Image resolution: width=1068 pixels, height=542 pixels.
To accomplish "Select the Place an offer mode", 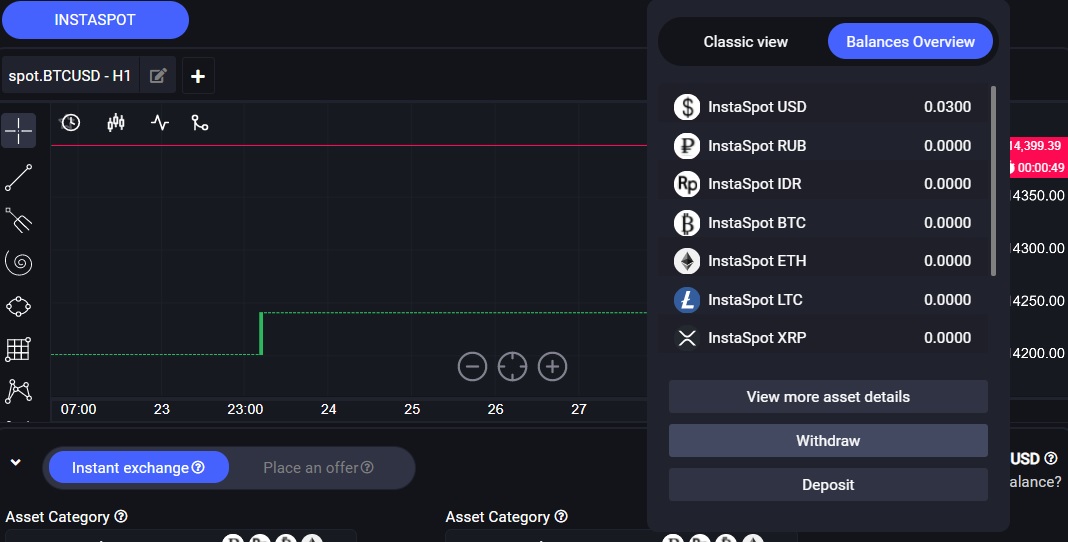I will click(318, 467).
